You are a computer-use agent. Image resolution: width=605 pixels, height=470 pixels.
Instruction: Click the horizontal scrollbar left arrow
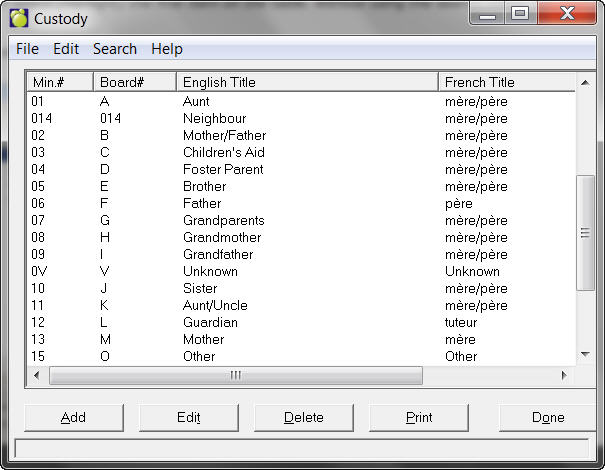pos(37,375)
